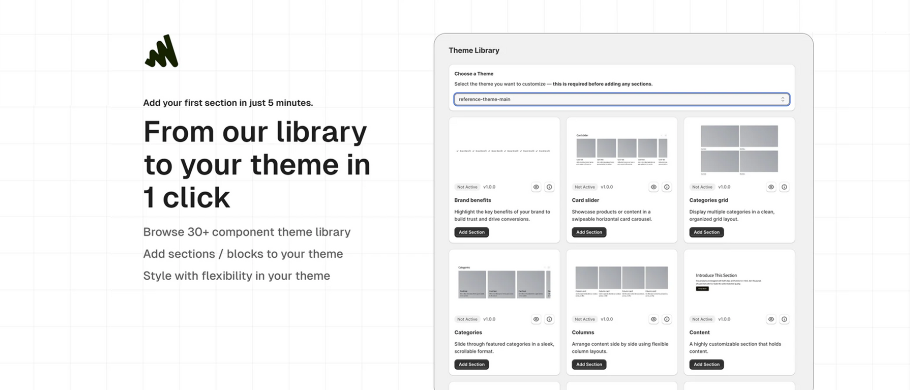The width and height of the screenshot is (910, 390).
Task: Click the green squiggle logo
Action: (161, 51)
